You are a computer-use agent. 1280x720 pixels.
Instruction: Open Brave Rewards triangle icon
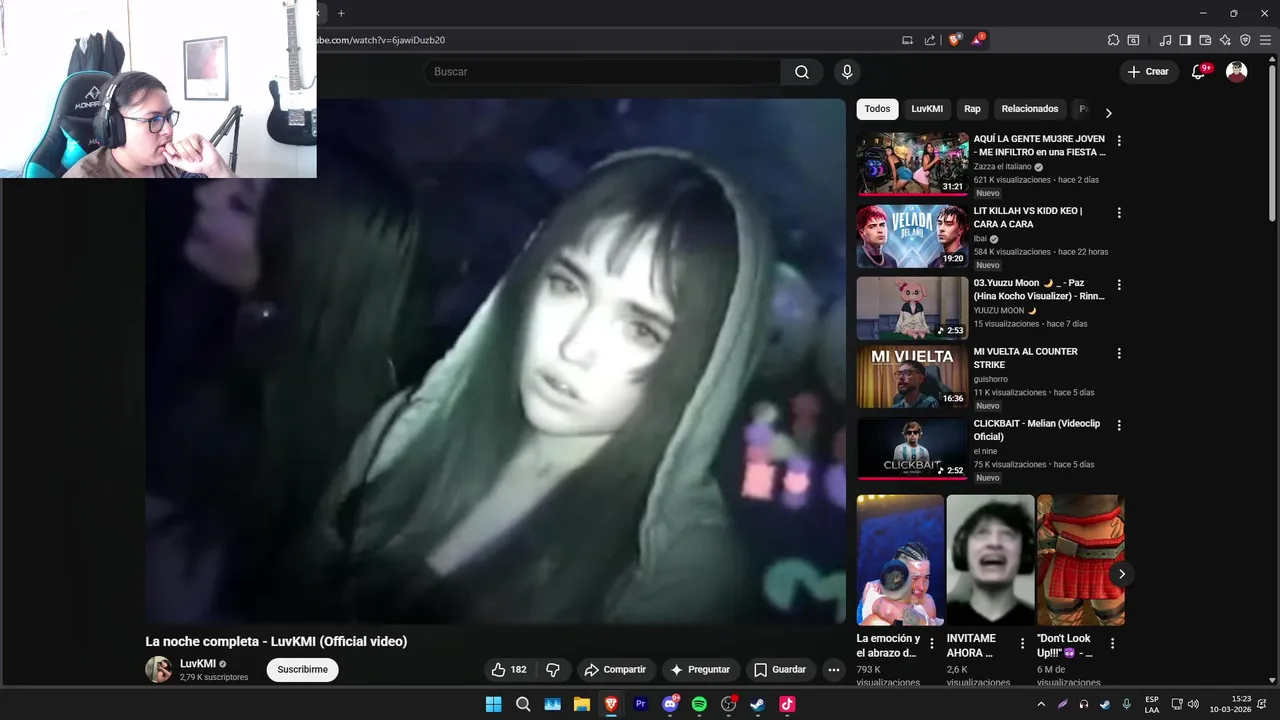click(978, 40)
